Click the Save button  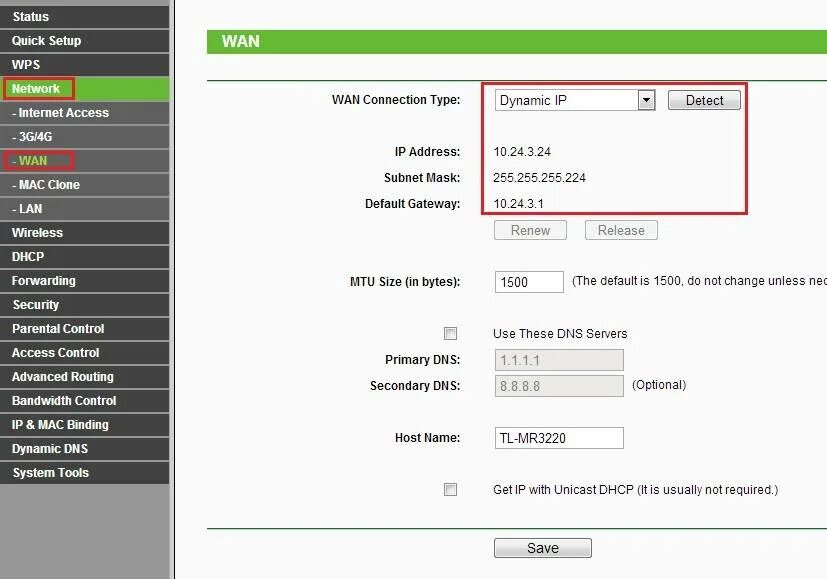543,548
